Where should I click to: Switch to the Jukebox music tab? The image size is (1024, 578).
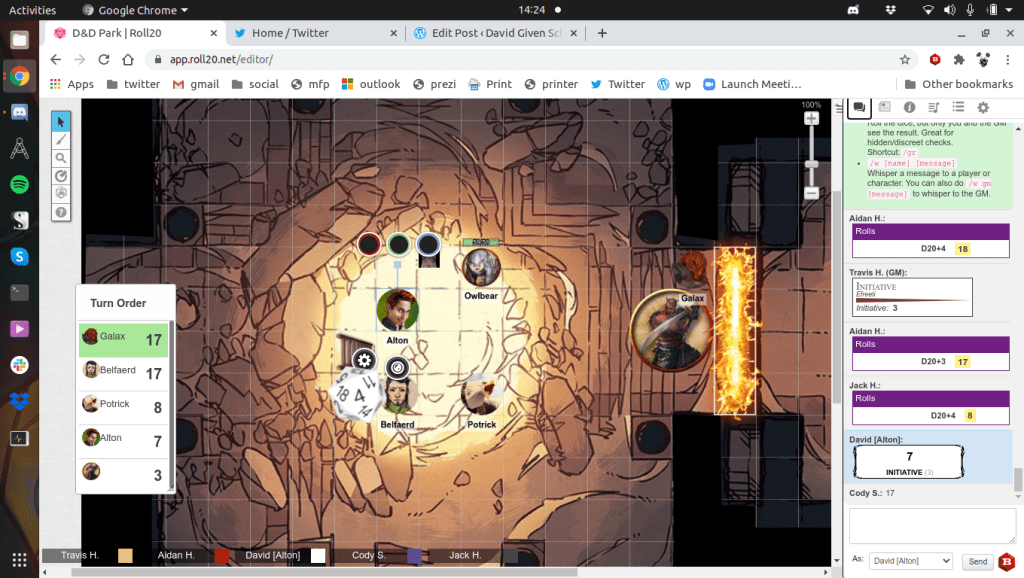click(x=933, y=107)
